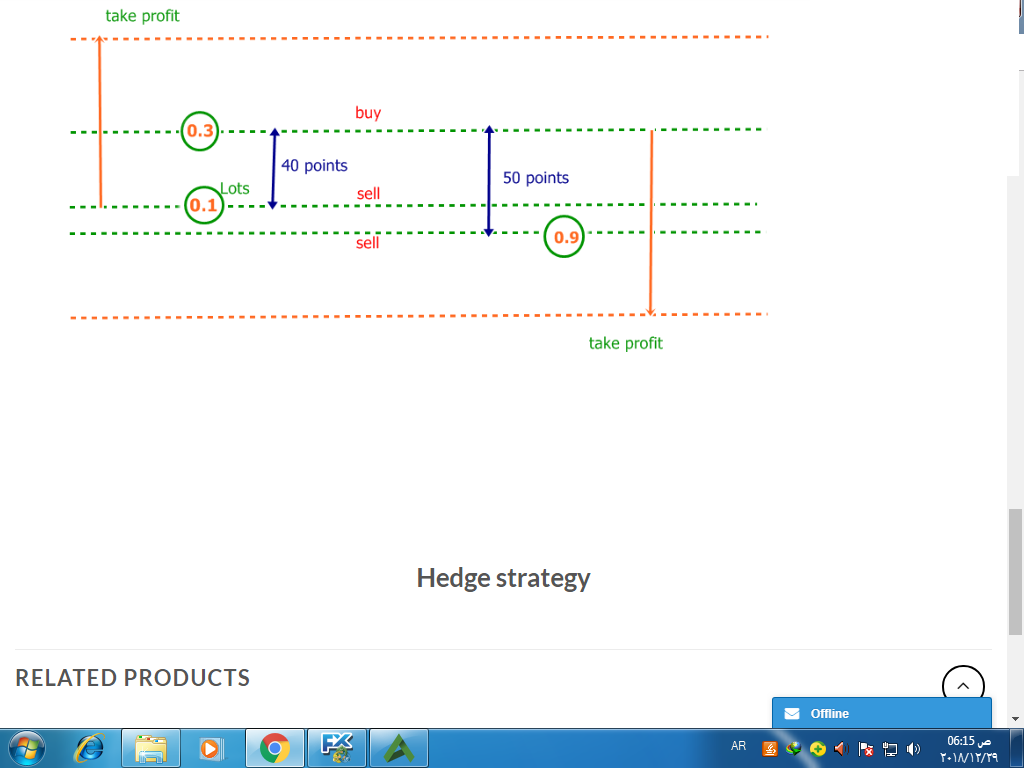Click the Show Desktop strip
This screenshot has width=1024, height=768.
(1018, 748)
